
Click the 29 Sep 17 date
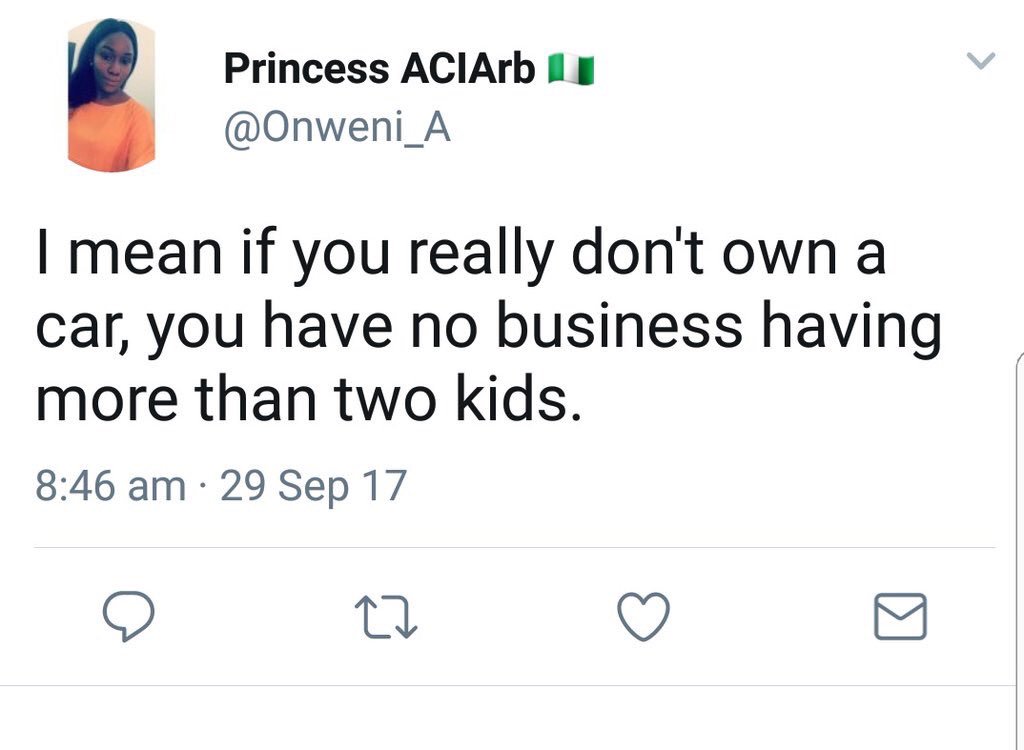[312, 486]
